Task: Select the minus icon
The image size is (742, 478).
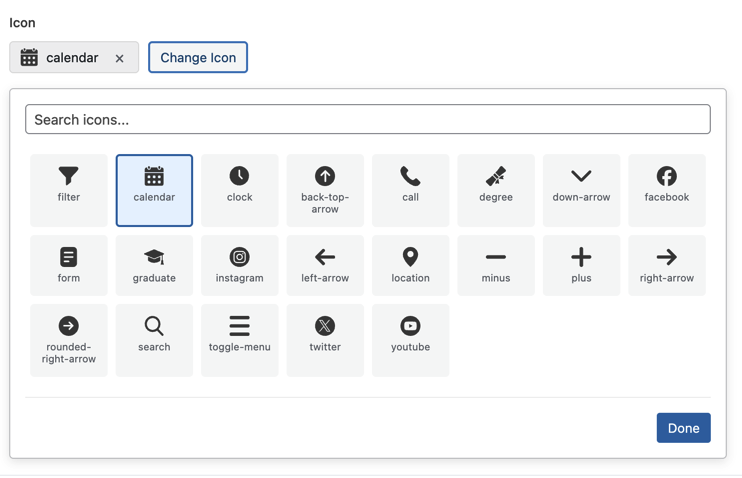Action: [496, 266]
